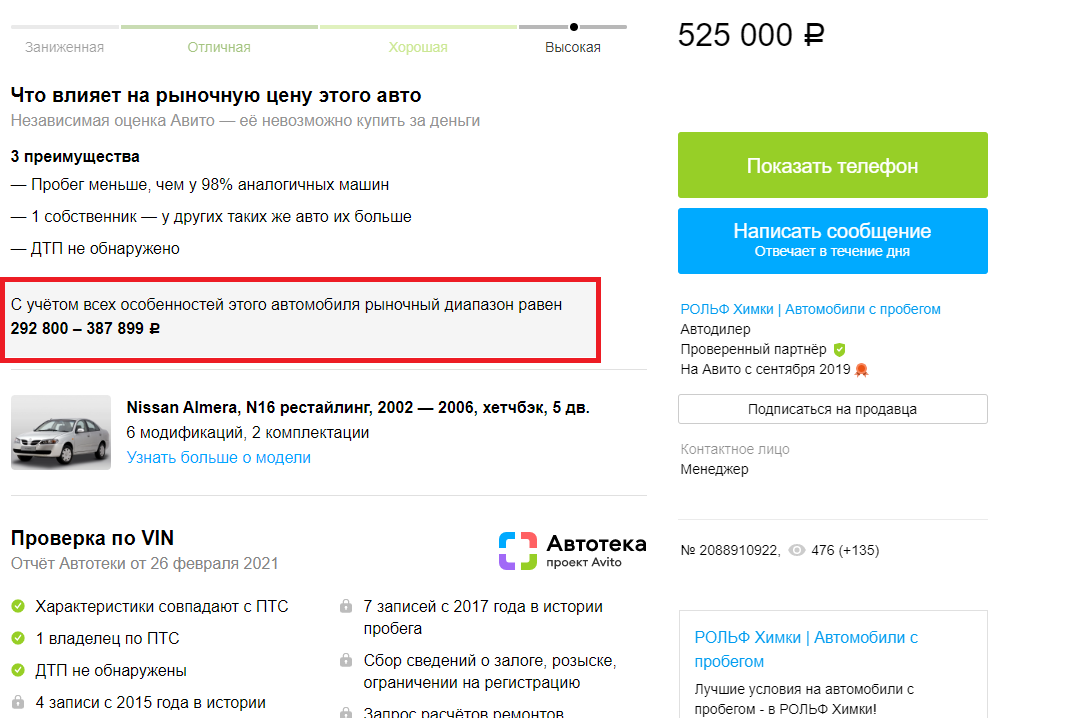
Task: Open Узнать больше о модели link
Action: (x=218, y=458)
